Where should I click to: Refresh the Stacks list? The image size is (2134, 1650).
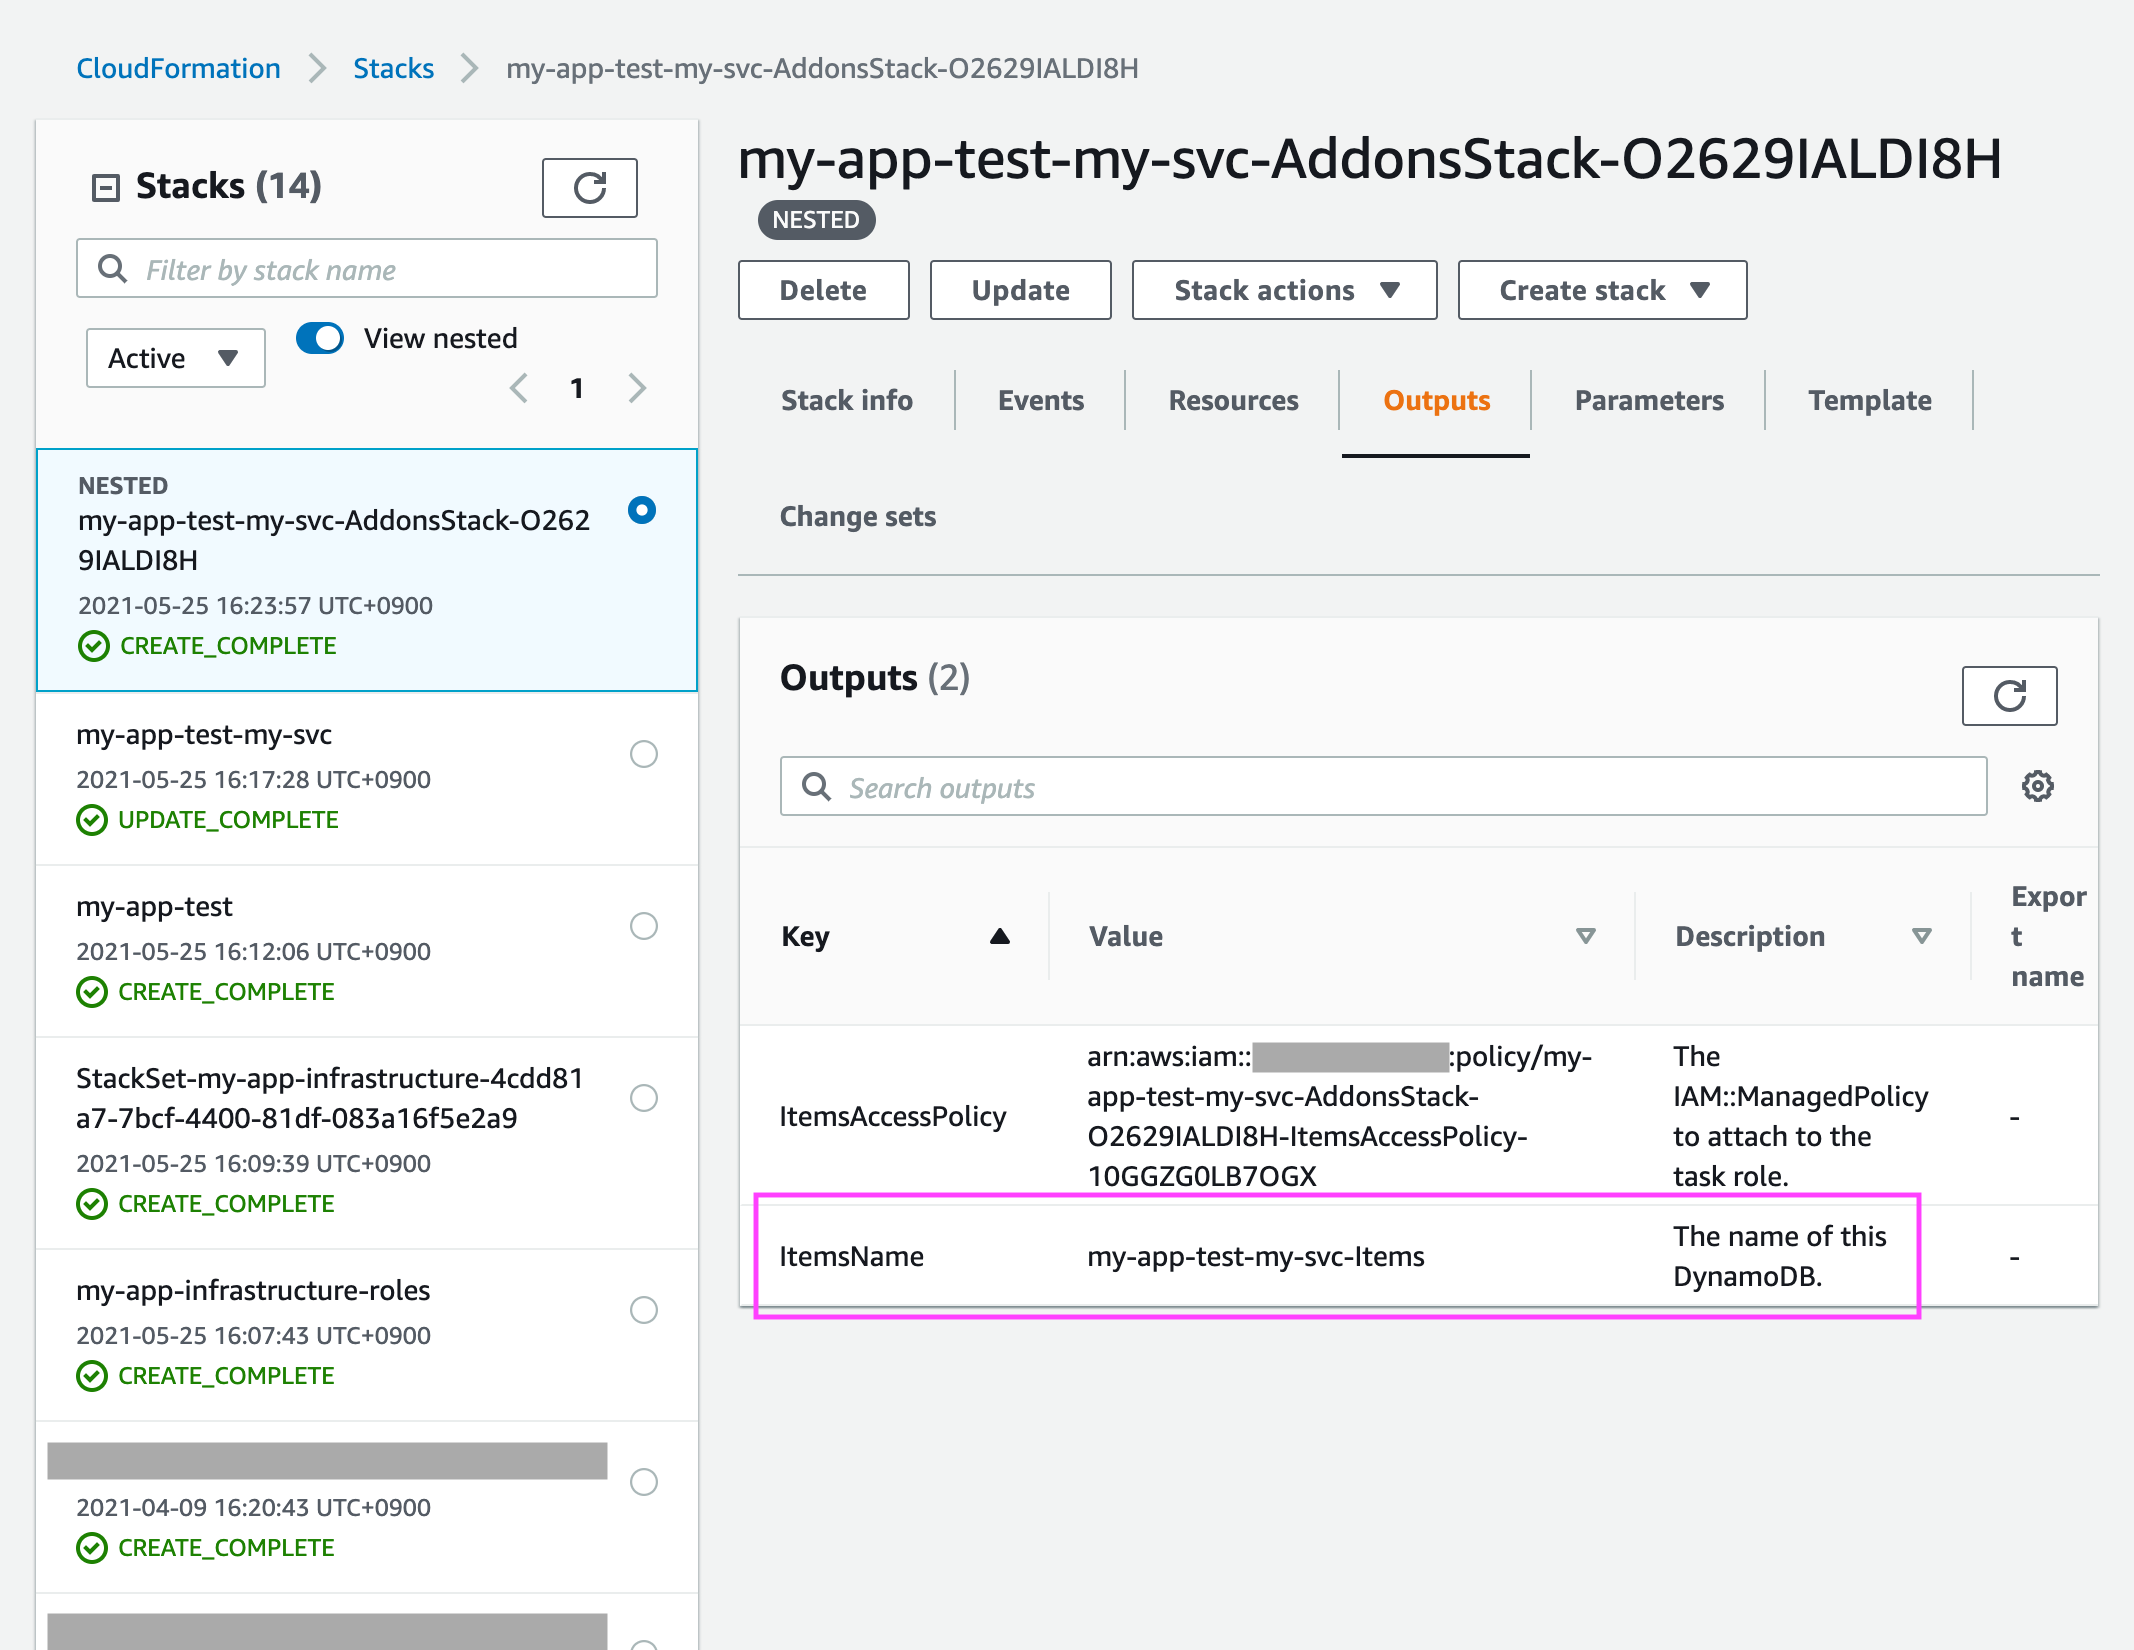click(x=589, y=188)
